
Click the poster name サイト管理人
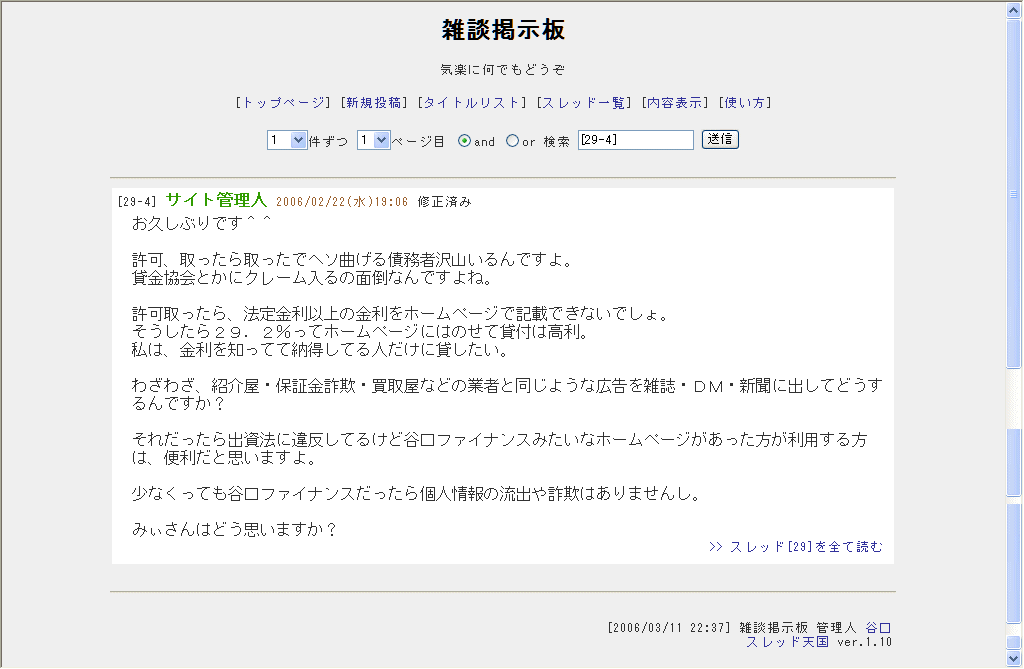(x=216, y=200)
